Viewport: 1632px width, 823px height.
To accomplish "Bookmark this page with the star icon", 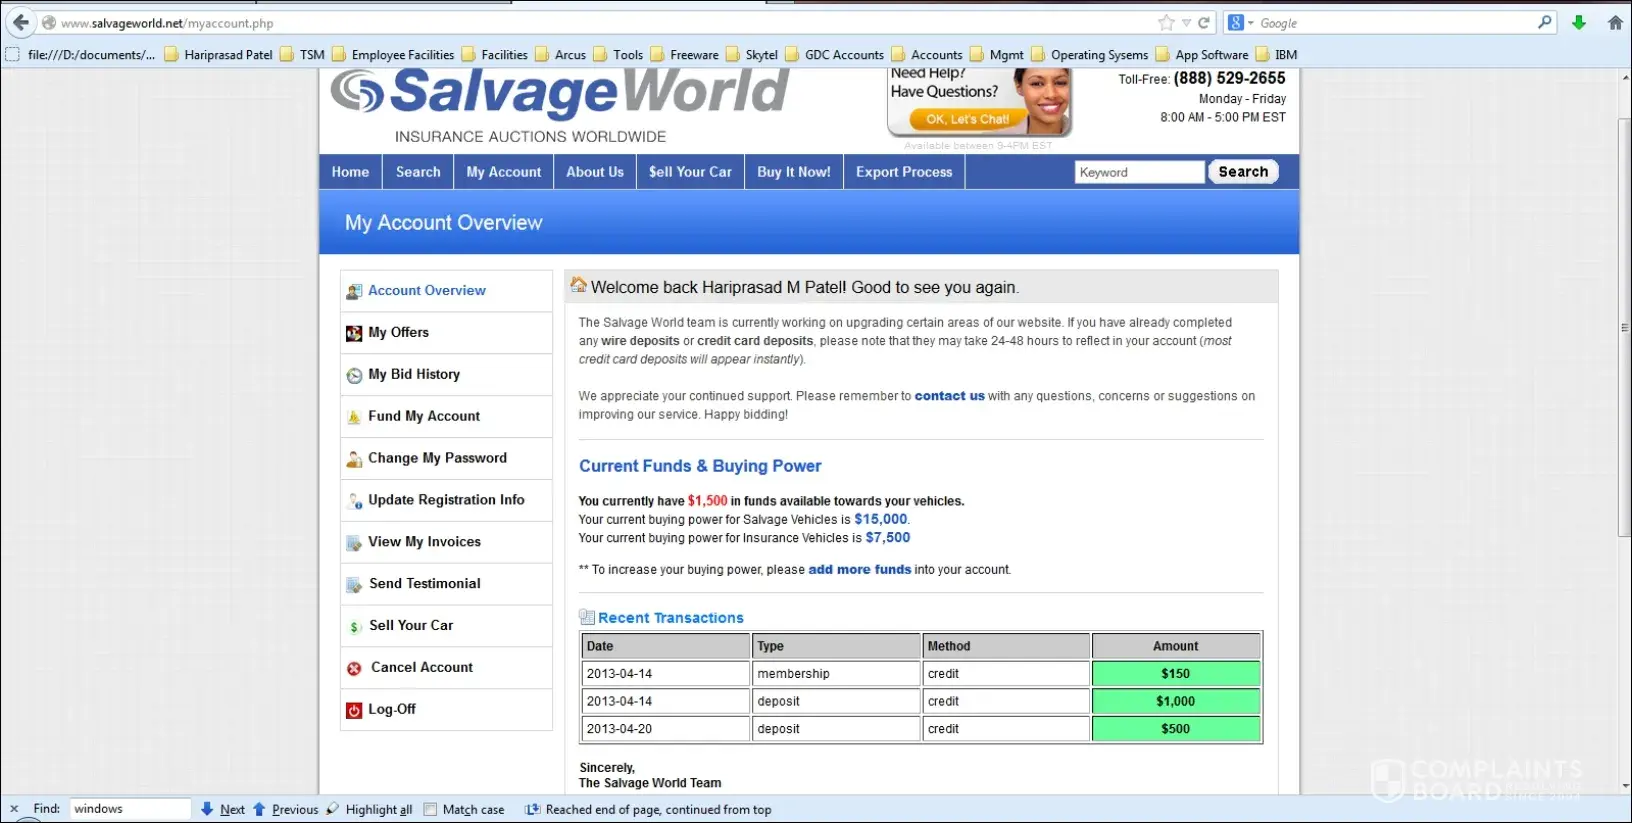I will (1166, 23).
